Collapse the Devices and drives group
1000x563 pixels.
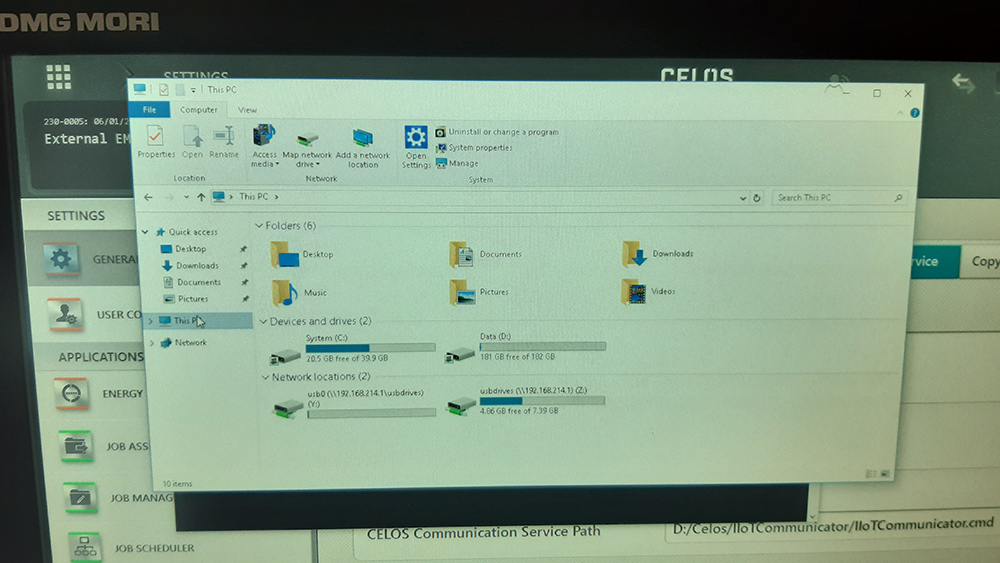pos(263,321)
